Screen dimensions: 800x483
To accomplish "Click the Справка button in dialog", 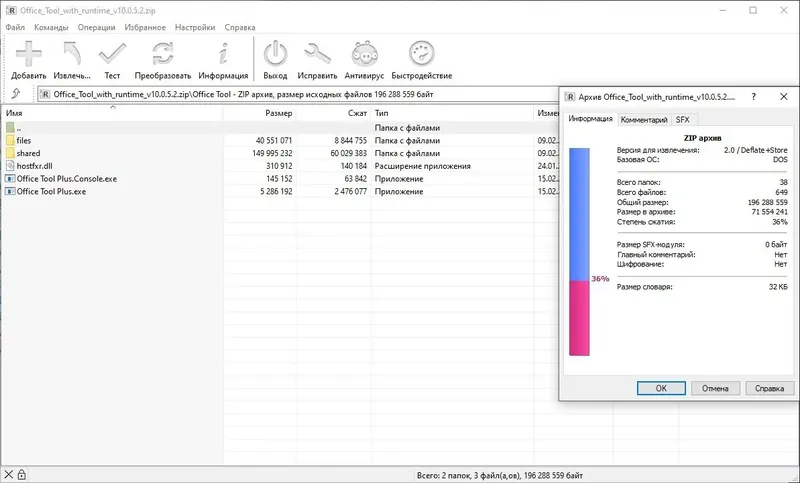I will click(769, 388).
